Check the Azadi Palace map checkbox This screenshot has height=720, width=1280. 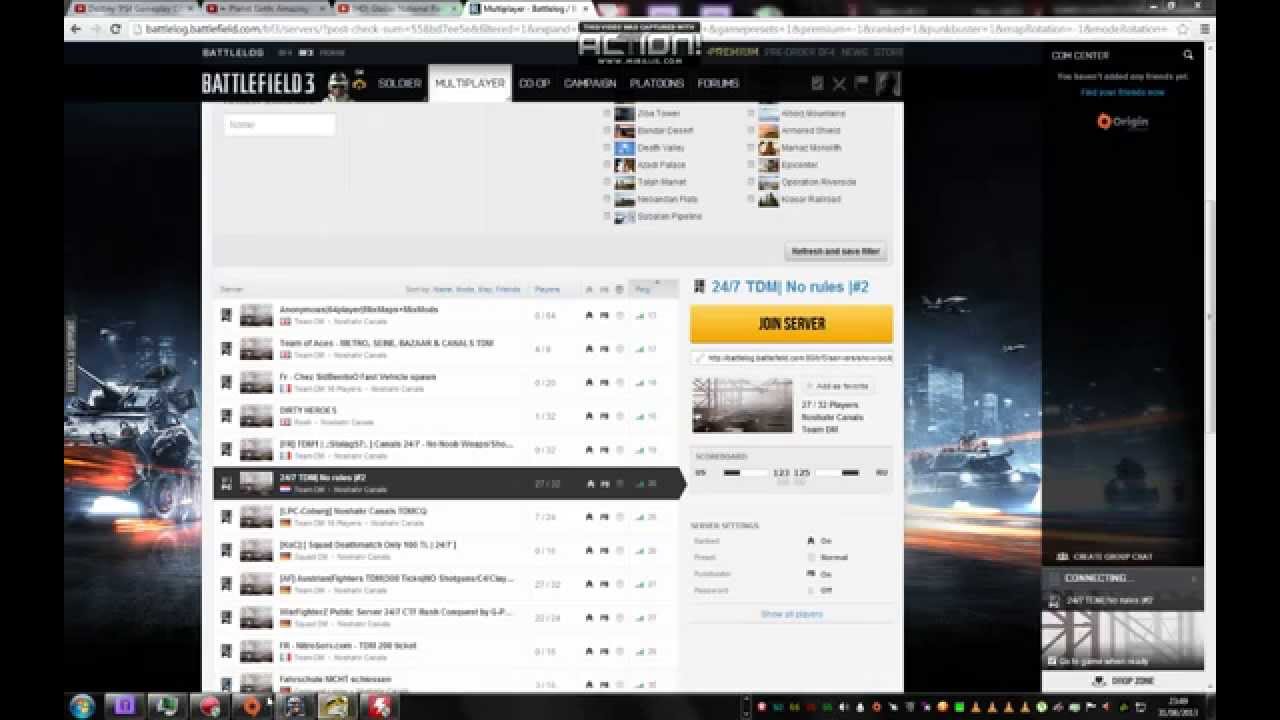607,164
